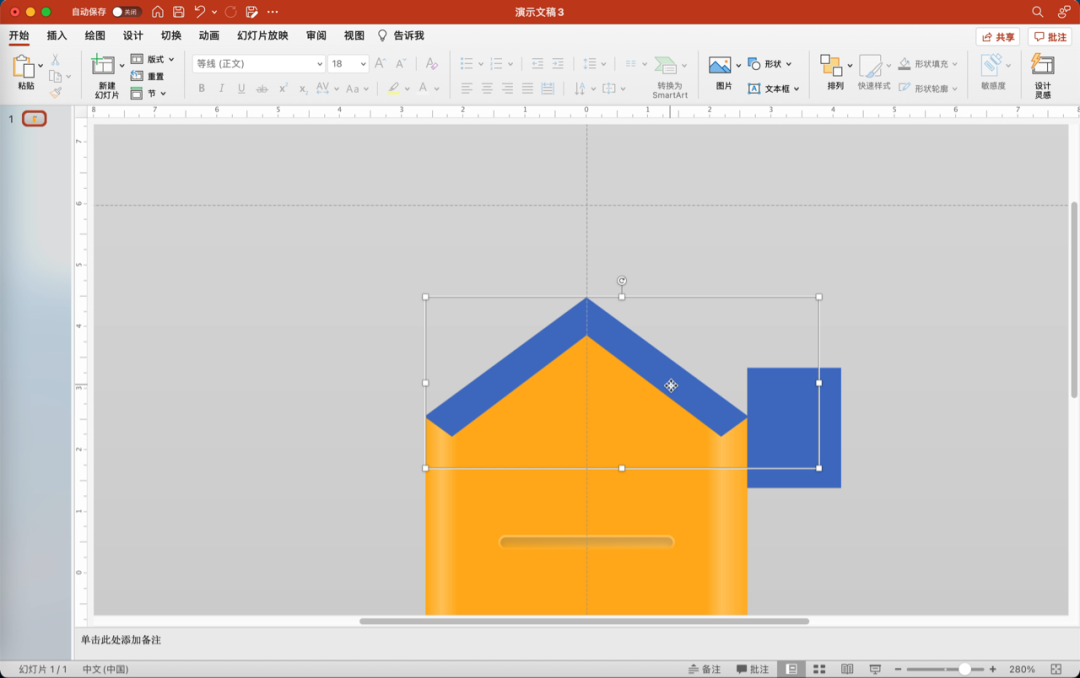Switch to slide sorter view icon
1080x678 pixels.
tap(819, 669)
